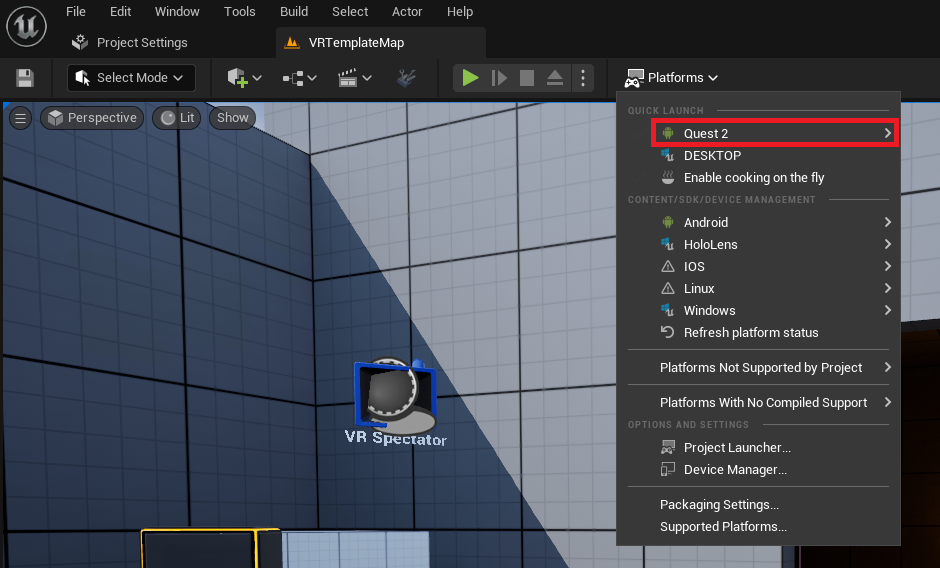Screen dimensions: 940x568
Task: Expand Platforms With No Compiled Support
Action: (758, 402)
